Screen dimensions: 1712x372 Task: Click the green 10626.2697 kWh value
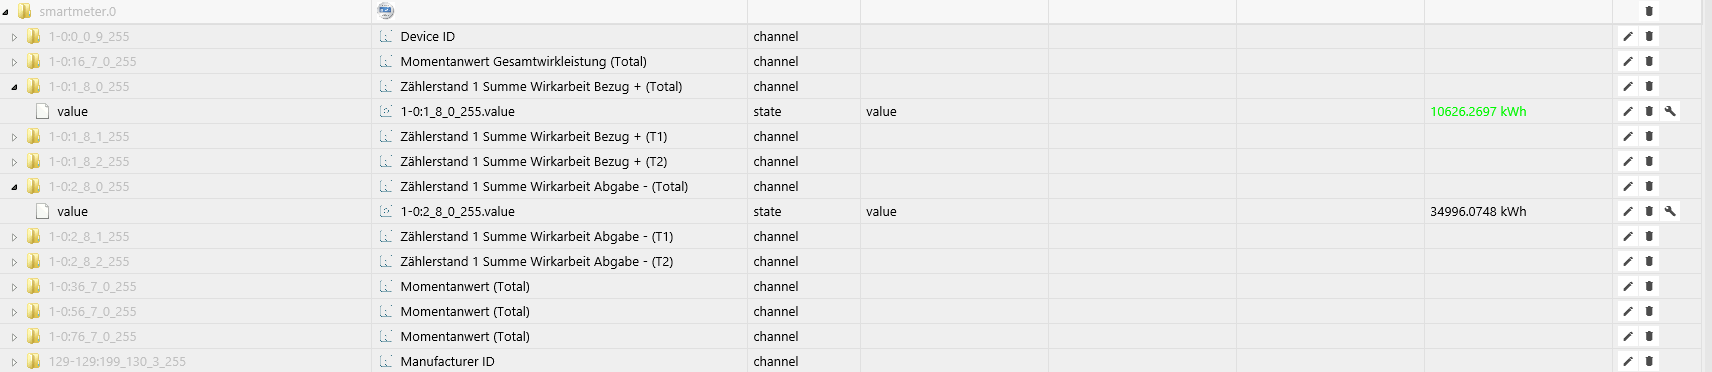click(1478, 111)
